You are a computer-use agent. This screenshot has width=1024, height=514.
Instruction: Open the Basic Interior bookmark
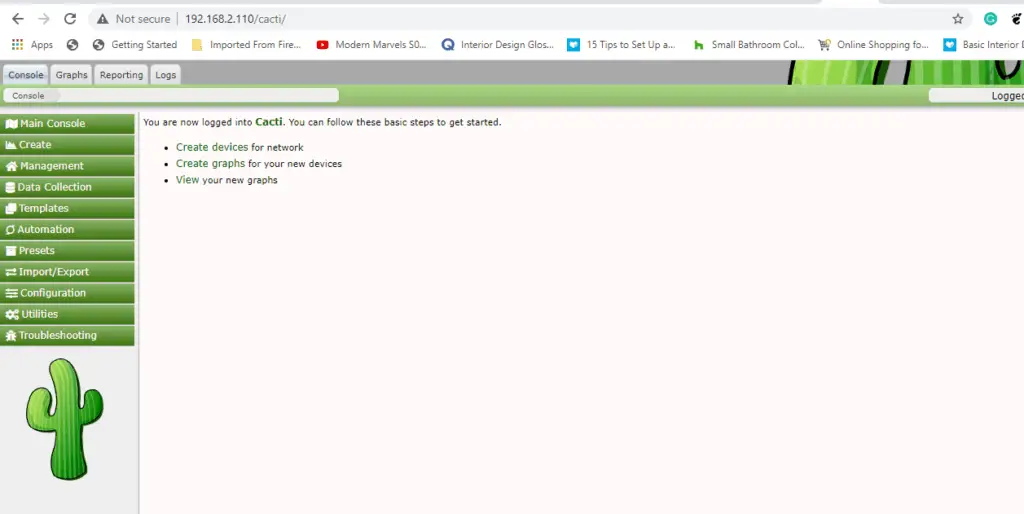984,44
